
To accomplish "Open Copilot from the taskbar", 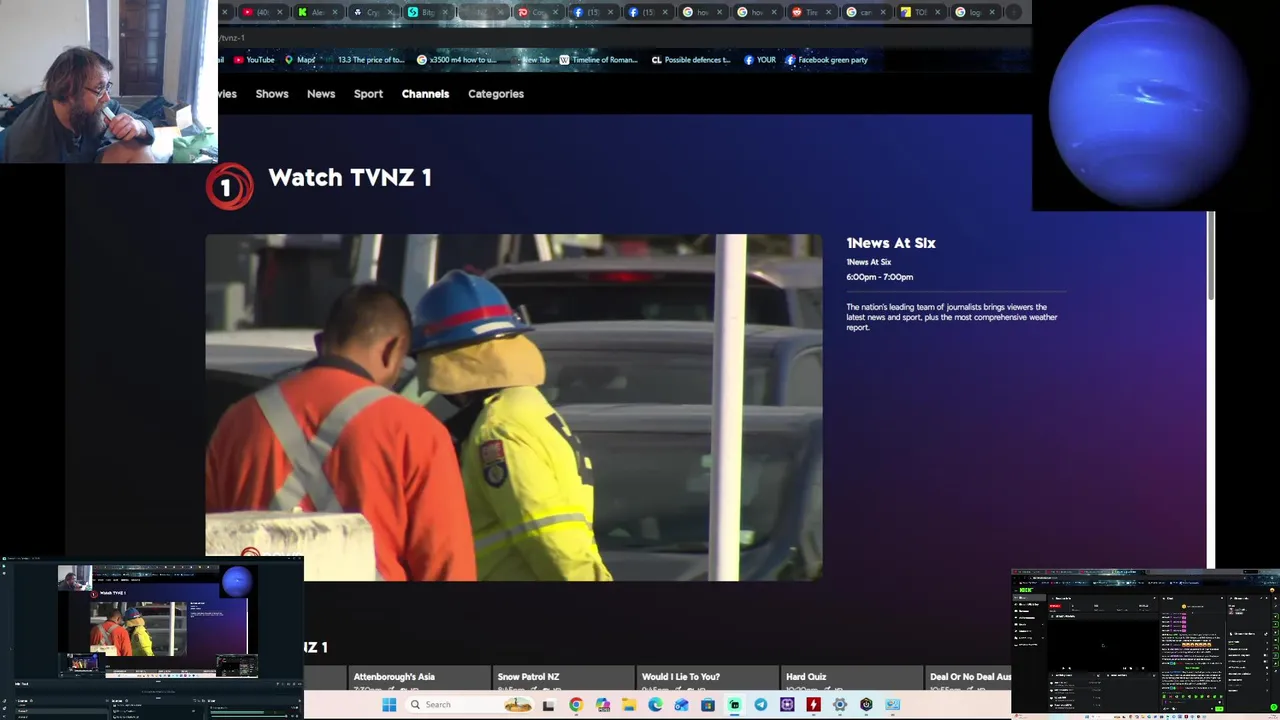I will pyautogui.click(x=603, y=705).
